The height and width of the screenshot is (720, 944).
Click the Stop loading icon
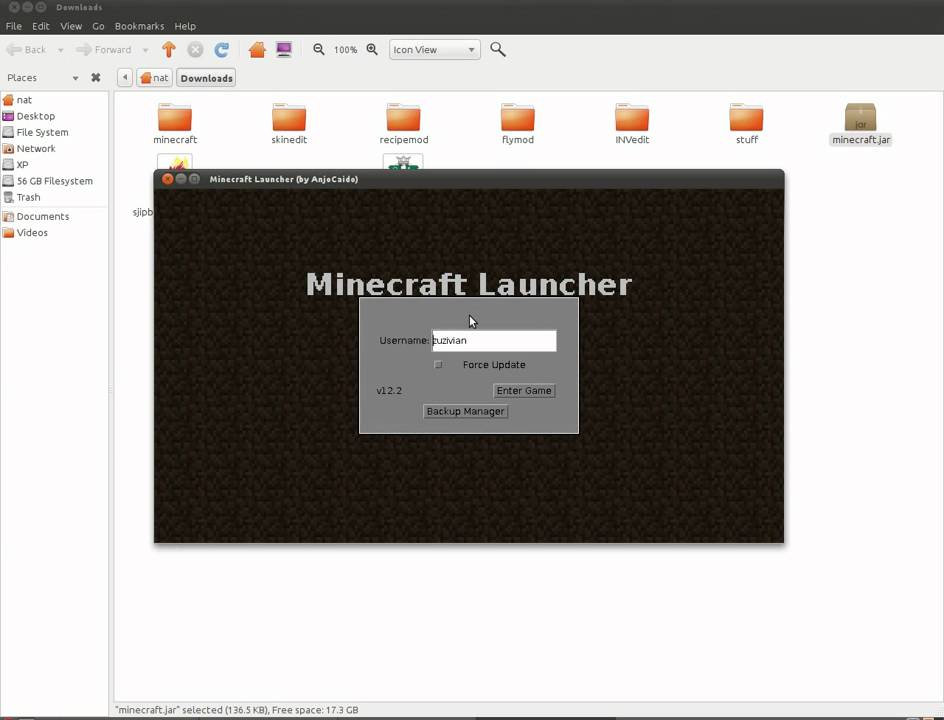click(195, 50)
